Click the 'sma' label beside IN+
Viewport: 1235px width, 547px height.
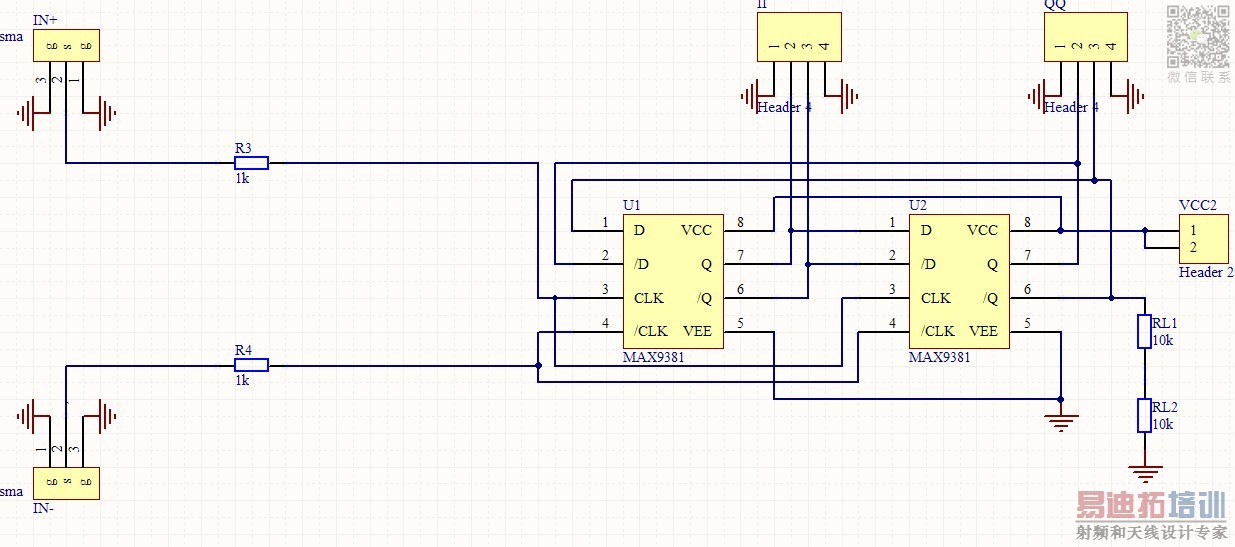click(x=11, y=37)
